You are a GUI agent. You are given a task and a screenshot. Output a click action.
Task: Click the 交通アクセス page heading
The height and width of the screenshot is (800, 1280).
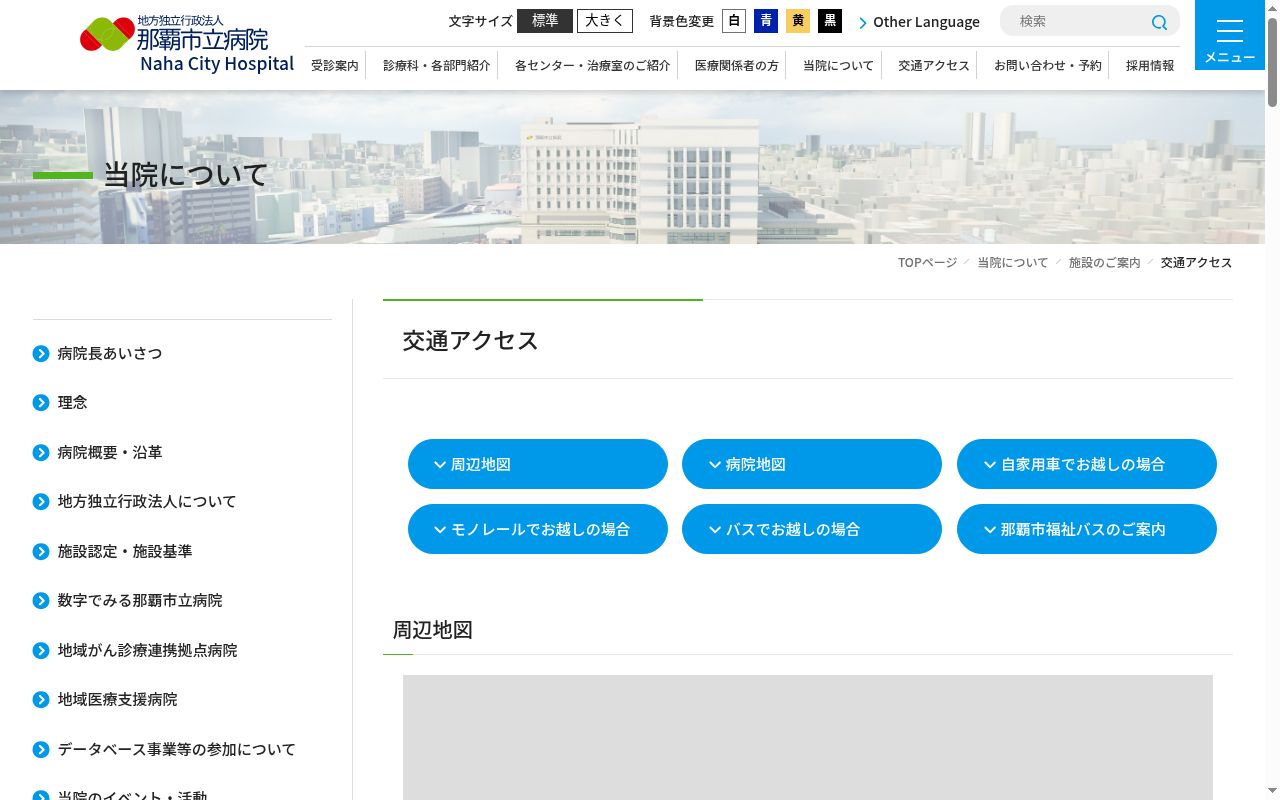[x=471, y=340]
